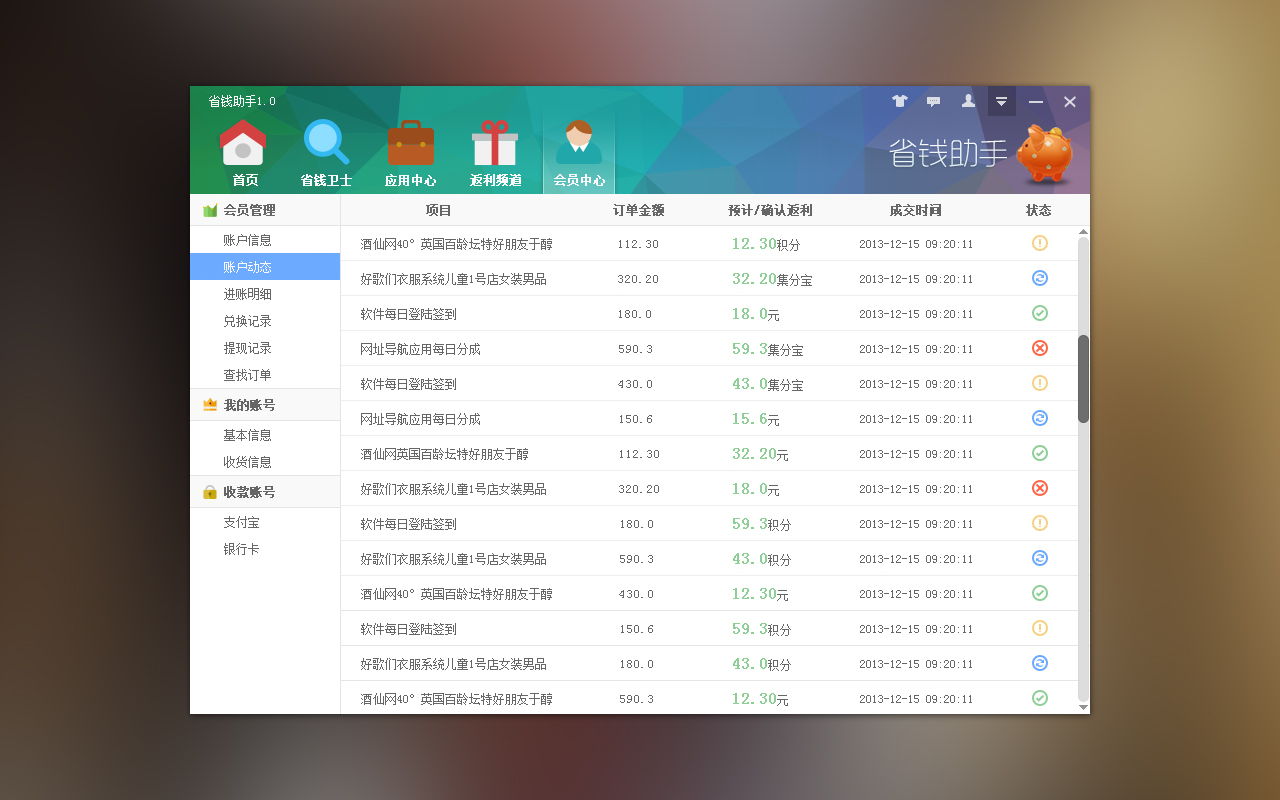This screenshot has height=800, width=1280.
Task: Click the skin T-shirt icon in title bar
Action: click(x=900, y=101)
